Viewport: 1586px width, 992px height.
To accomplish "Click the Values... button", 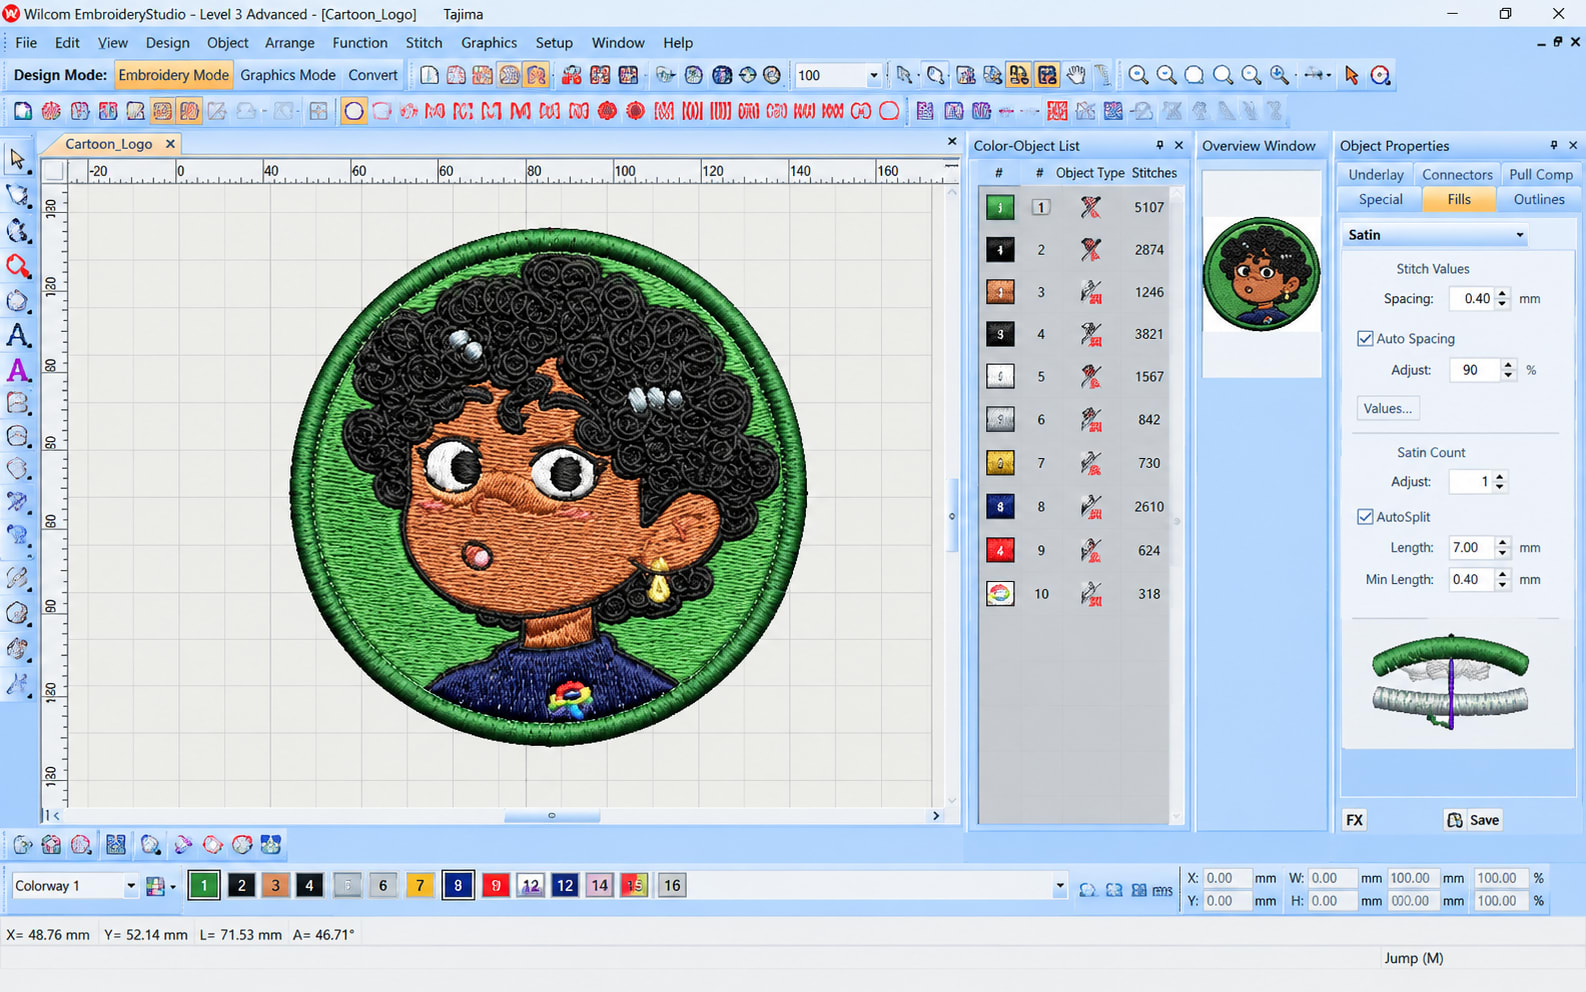I will coord(1388,408).
